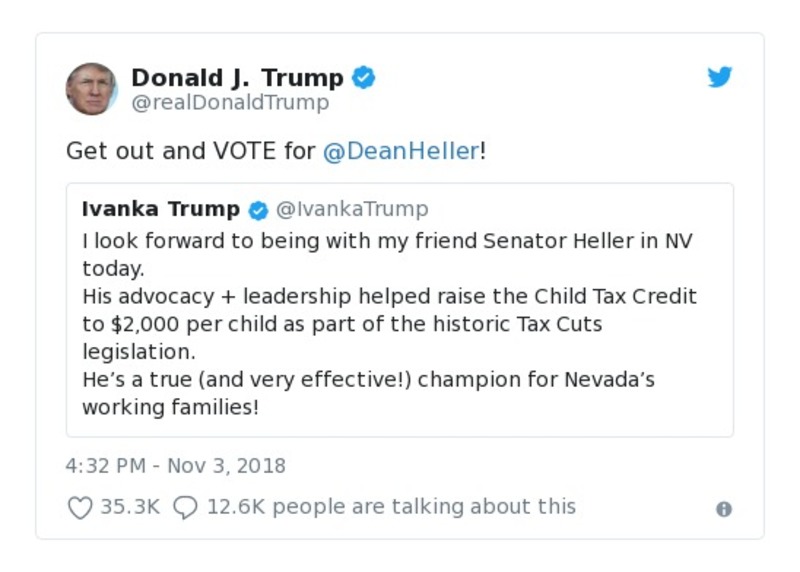Viewport: 800px width, 572px height.
Task: Like the tweet with the heart icon
Action: [80, 507]
